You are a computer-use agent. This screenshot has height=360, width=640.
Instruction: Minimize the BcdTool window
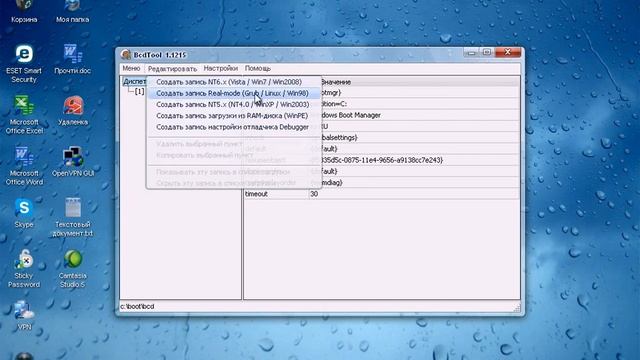[471, 52]
